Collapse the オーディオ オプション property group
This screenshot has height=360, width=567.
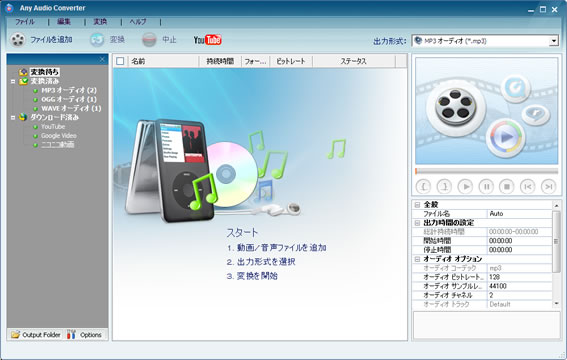417,259
